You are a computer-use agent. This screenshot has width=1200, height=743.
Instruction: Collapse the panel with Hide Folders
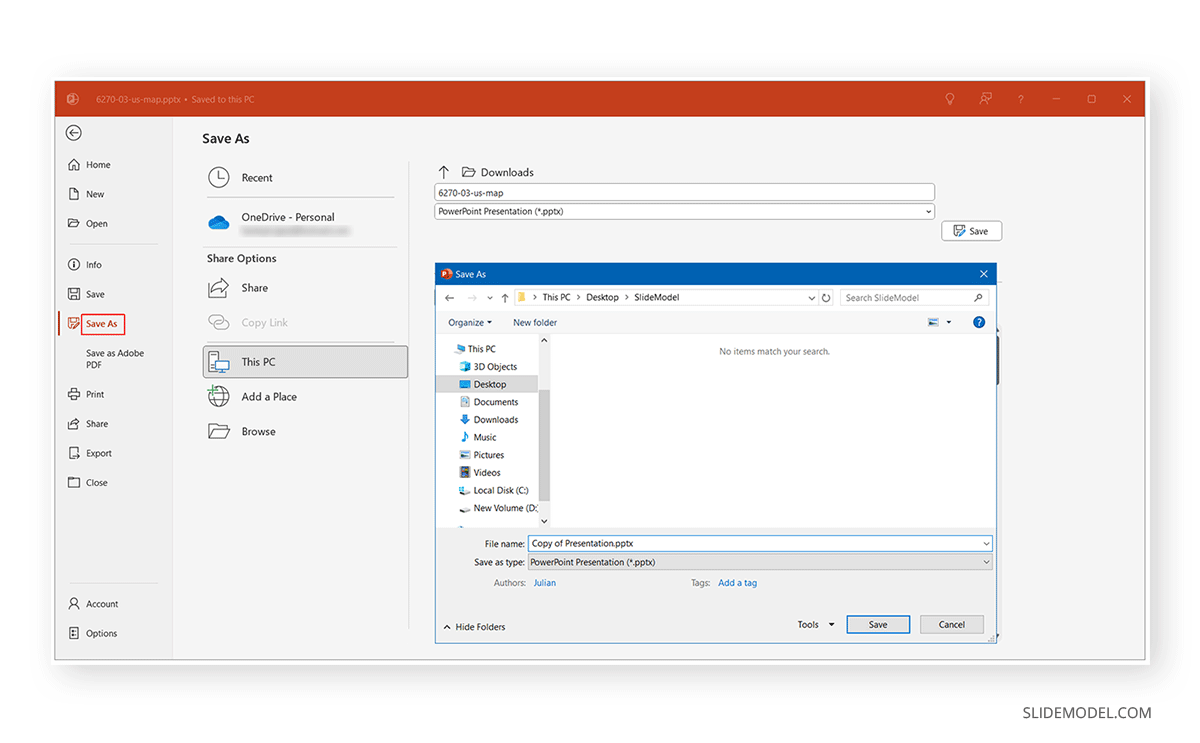[474, 627]
